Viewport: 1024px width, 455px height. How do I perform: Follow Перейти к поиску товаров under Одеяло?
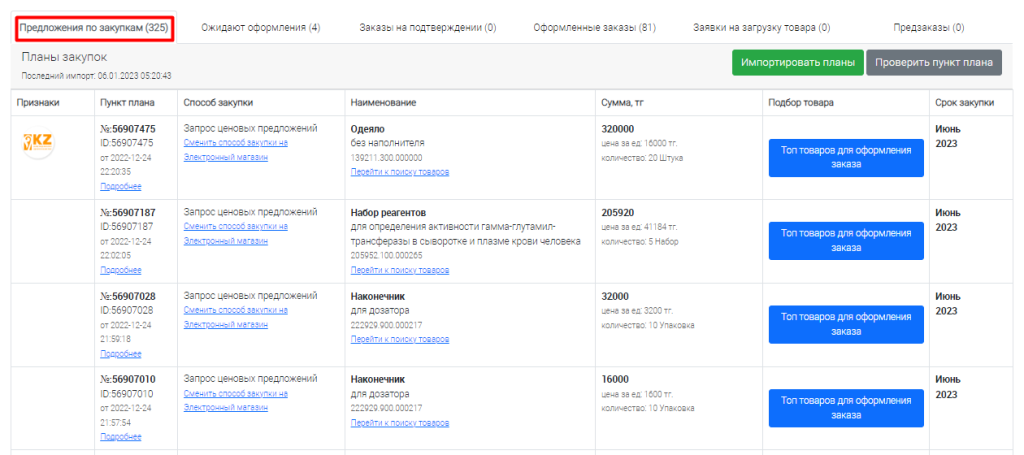tap(400, 172)
